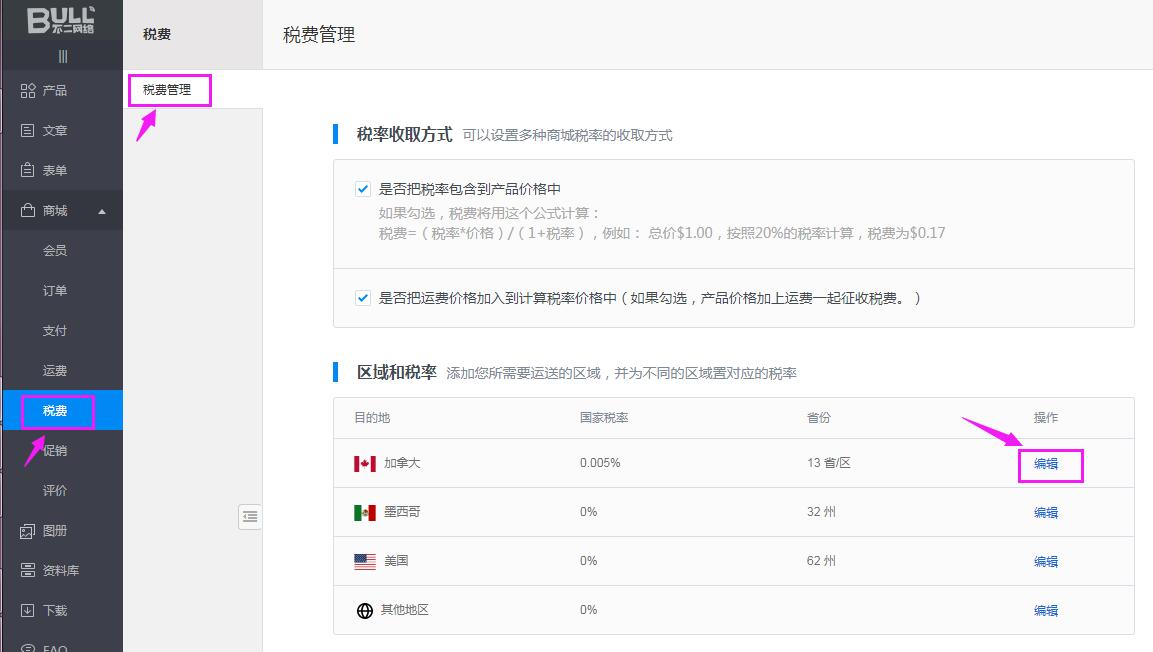Open 促销 promotions menu item
Screen dimensions: 1153x652
coord(55,451)
